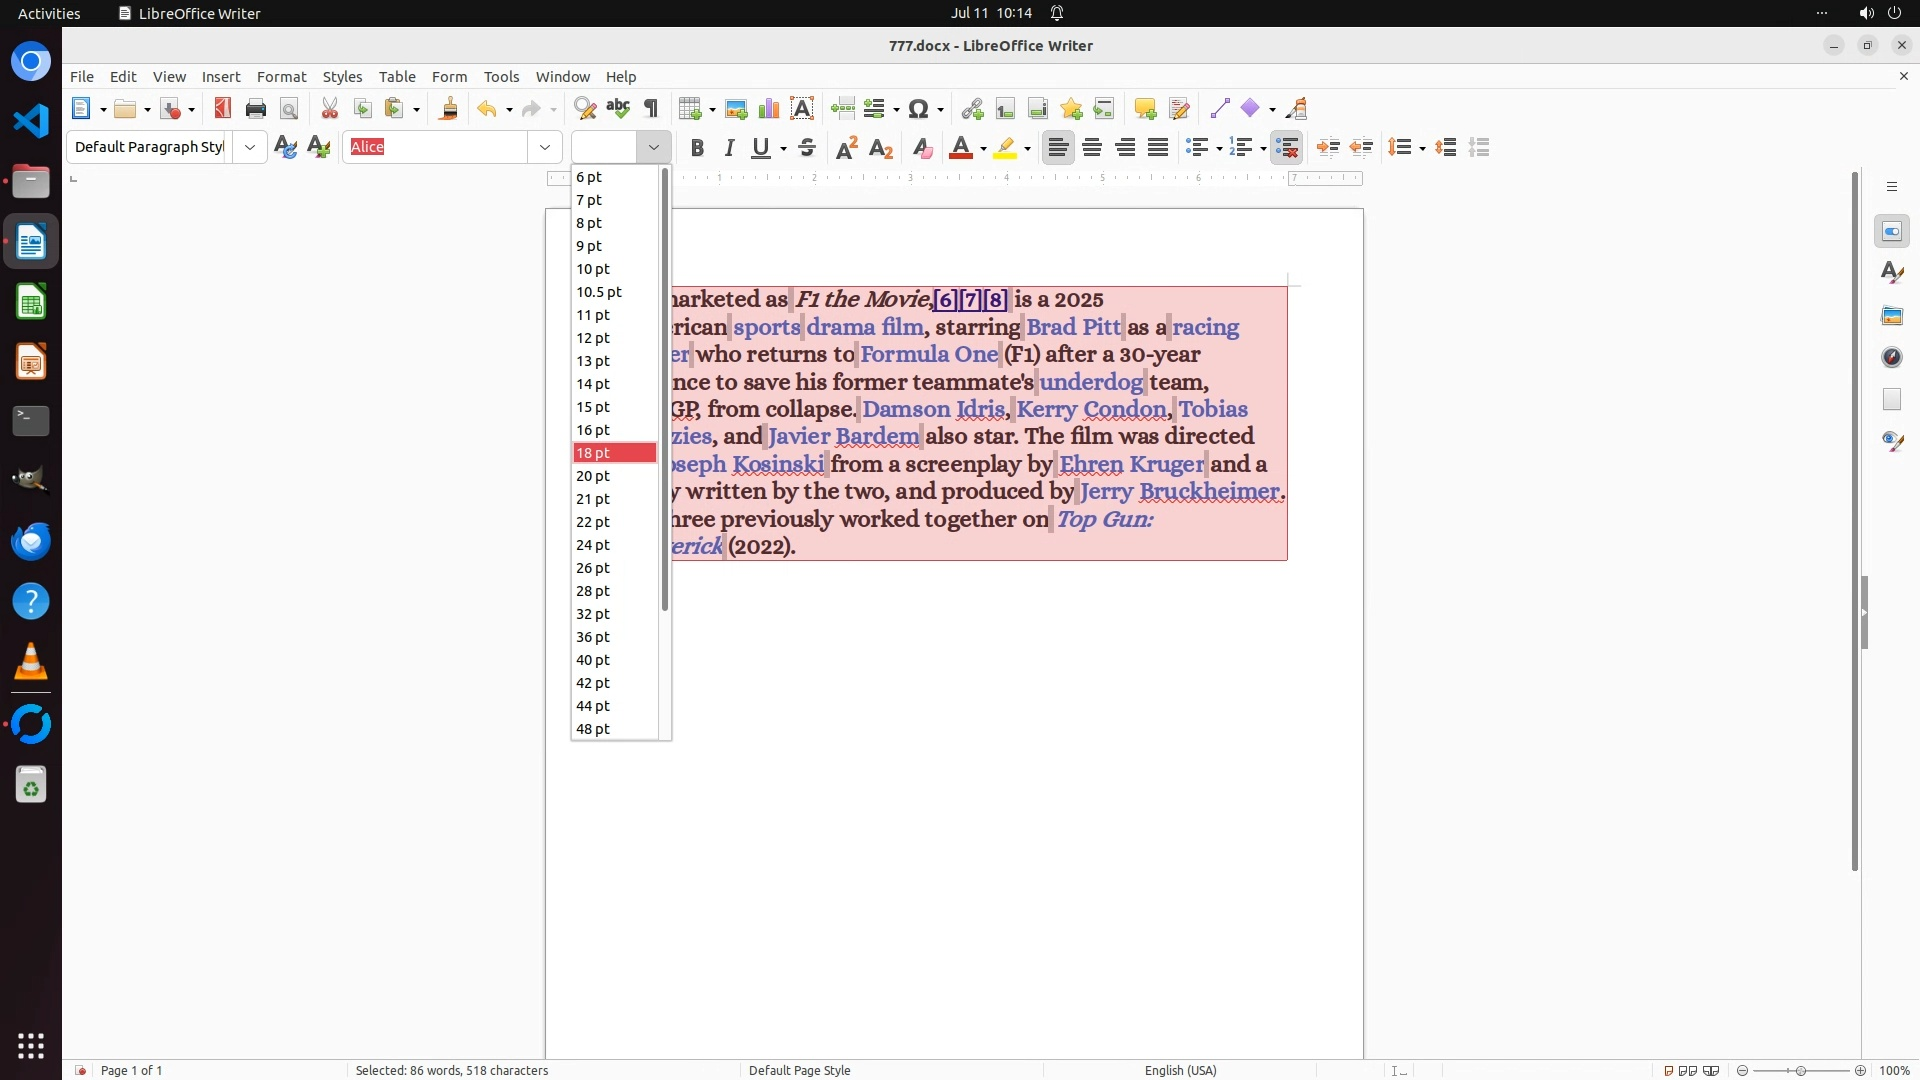The height and width of the screenshot is (1080, 1920).
Task: Click the font name input field
Action: click(435, 147)
